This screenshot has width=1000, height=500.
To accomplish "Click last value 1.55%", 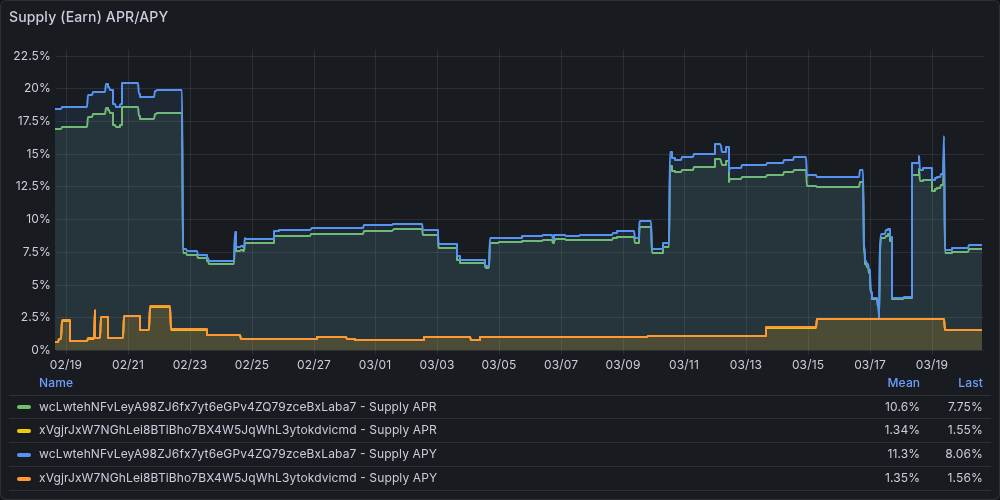I will coord(966,430).
